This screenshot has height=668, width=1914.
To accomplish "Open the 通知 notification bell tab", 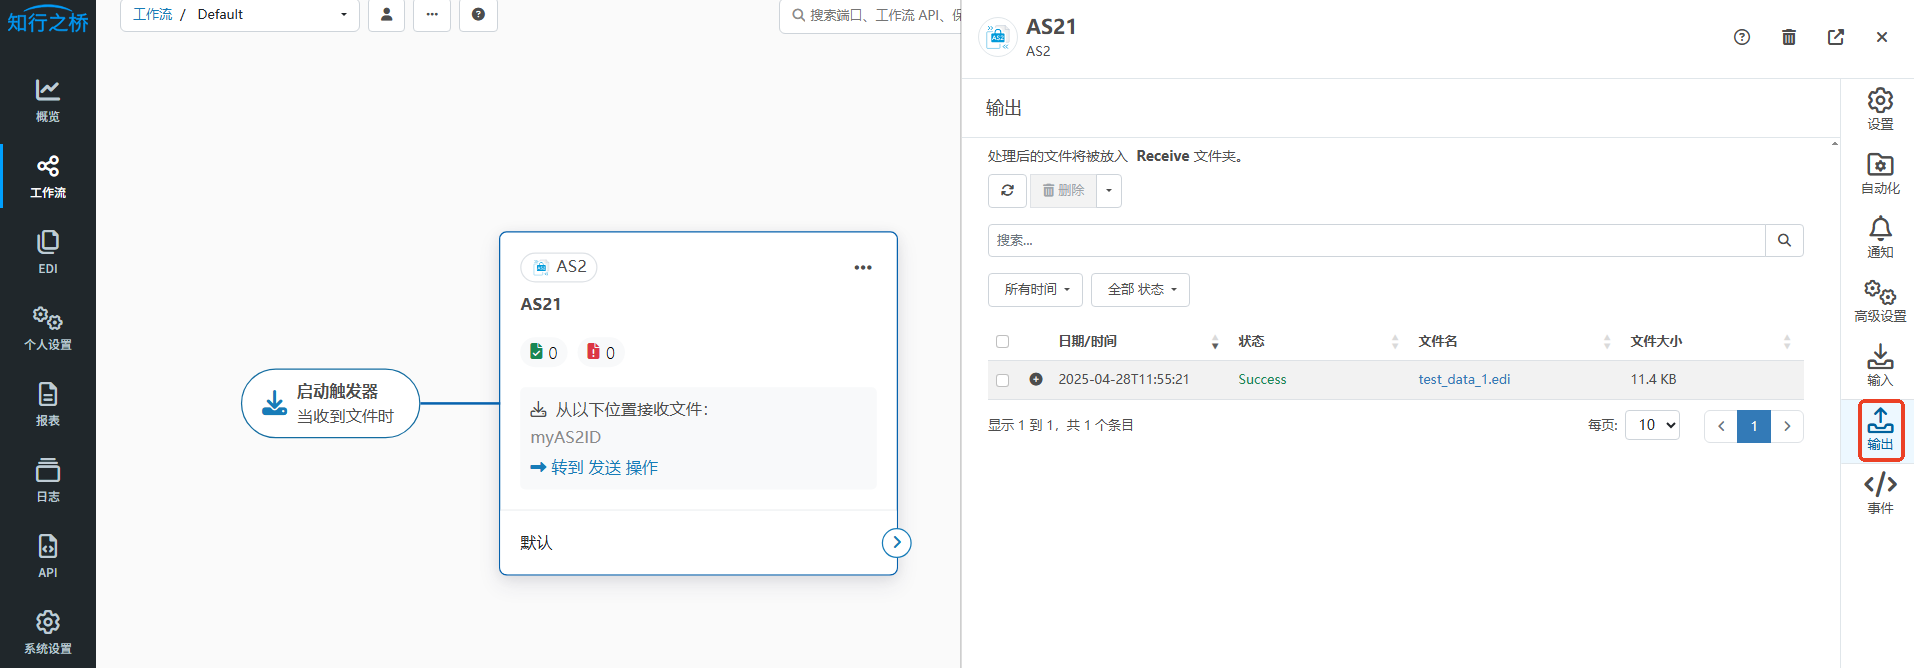I will coord(1879,237).
